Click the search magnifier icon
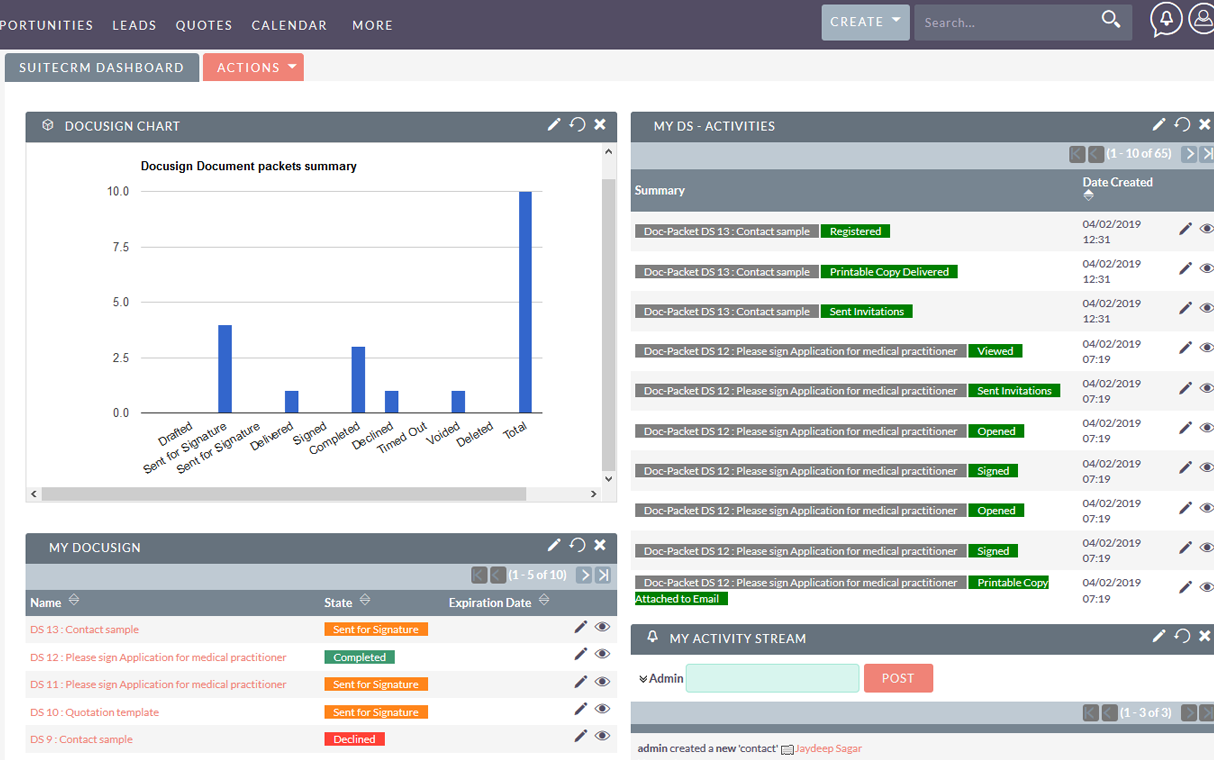Viewport: 1214px width, 760px height. coord(1111,20)
